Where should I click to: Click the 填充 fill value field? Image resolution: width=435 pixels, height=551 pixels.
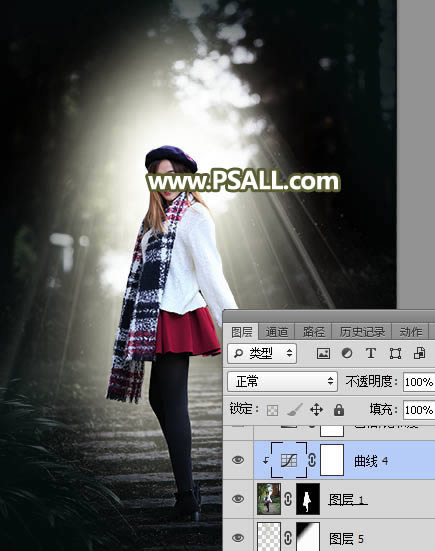[419, 410]
